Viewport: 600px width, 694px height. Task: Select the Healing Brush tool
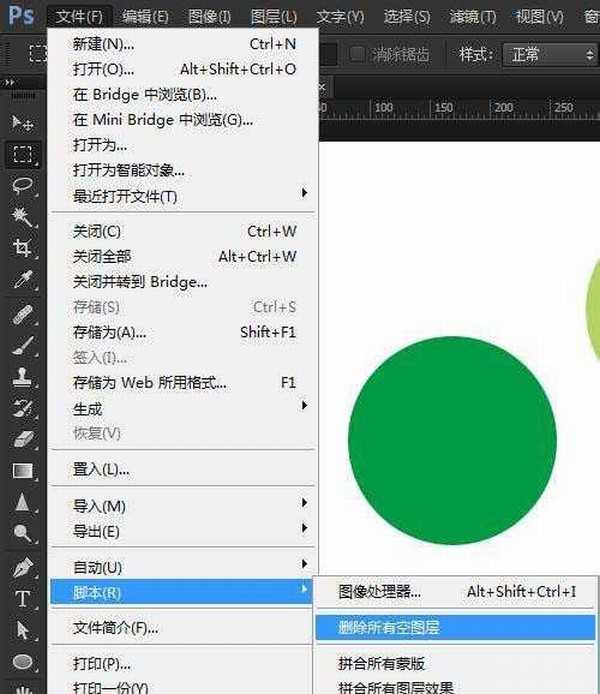coord(22,314)
